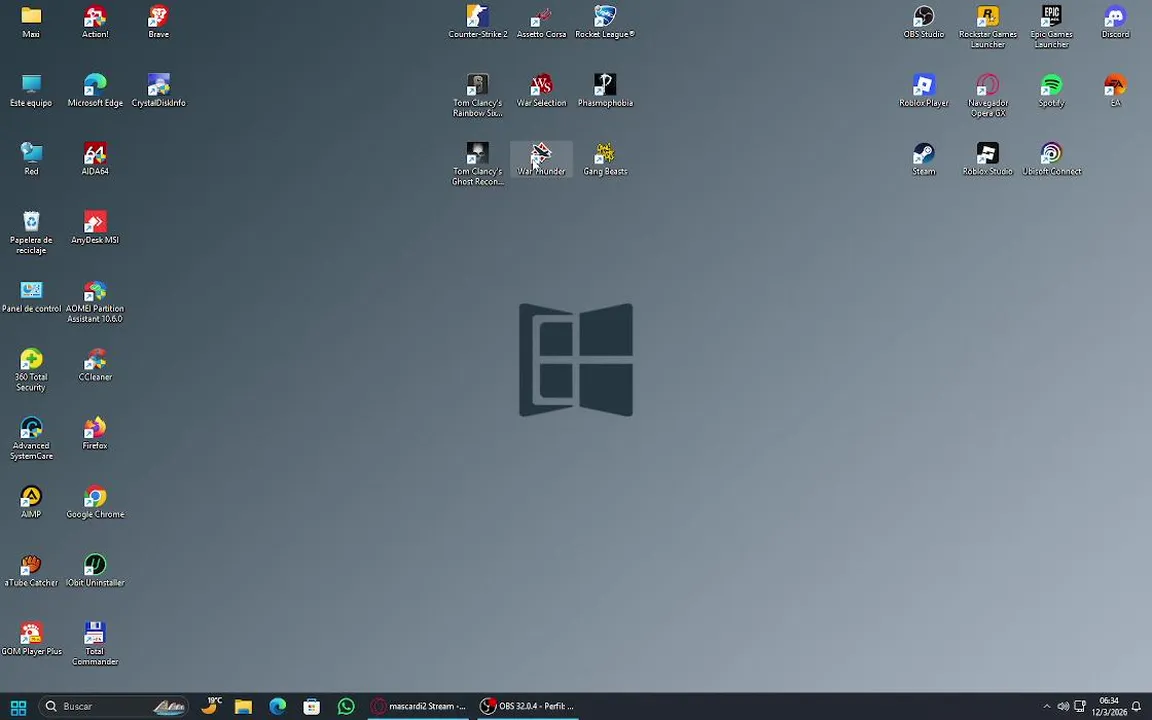Screen dimensions: 1152x720
Task: Select OBS Studio desktop shortcut
Action: [924, 21]
